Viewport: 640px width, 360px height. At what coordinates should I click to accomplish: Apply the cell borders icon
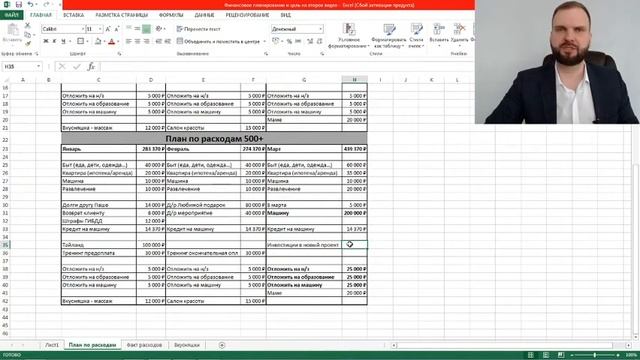tap(80, 41)
